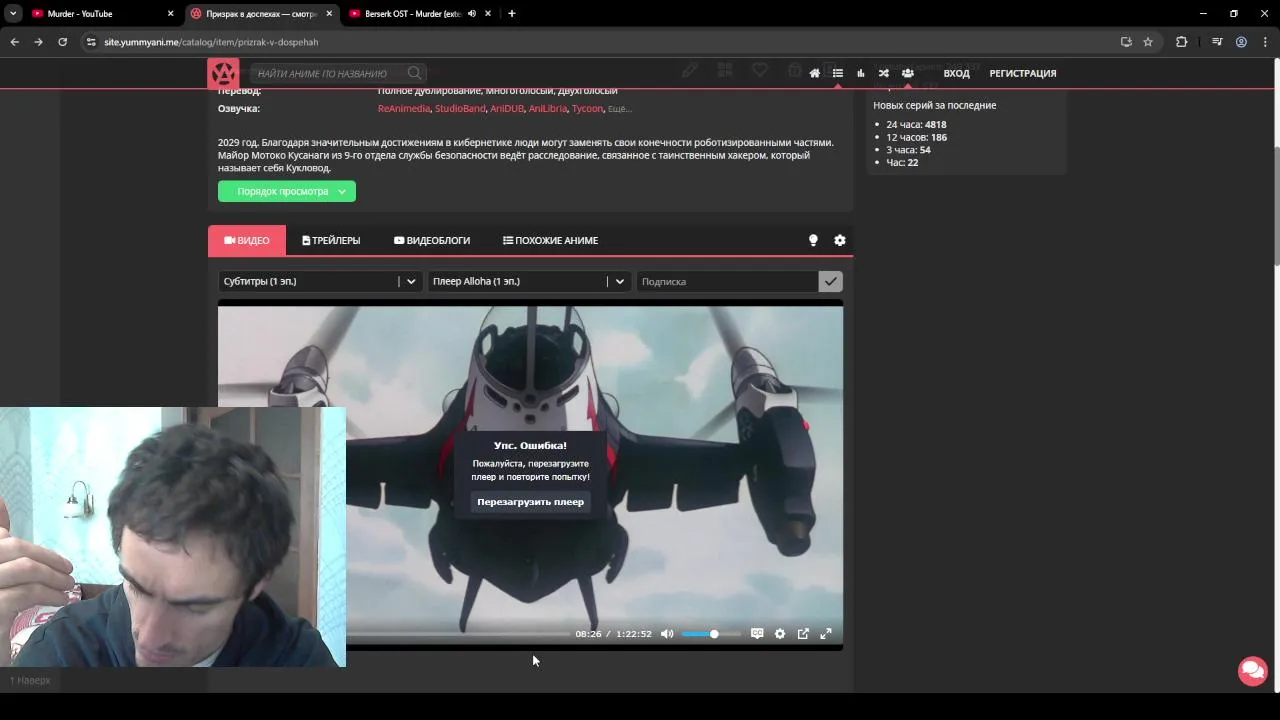Open the new tab plus button
This screenshot has height=720, width=1280.
[x=512, y=14]
